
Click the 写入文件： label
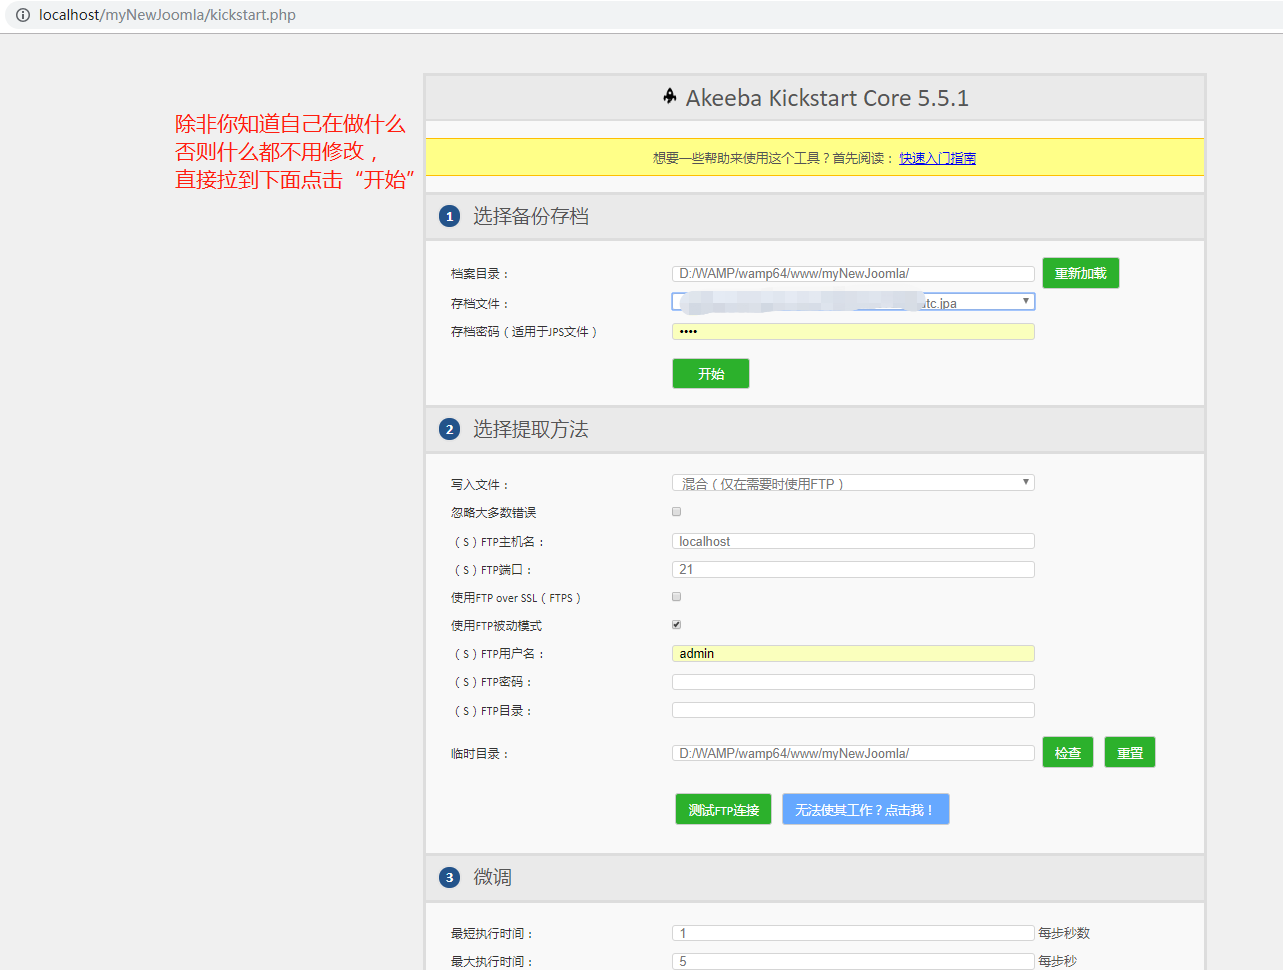click(x=480, y=485)
